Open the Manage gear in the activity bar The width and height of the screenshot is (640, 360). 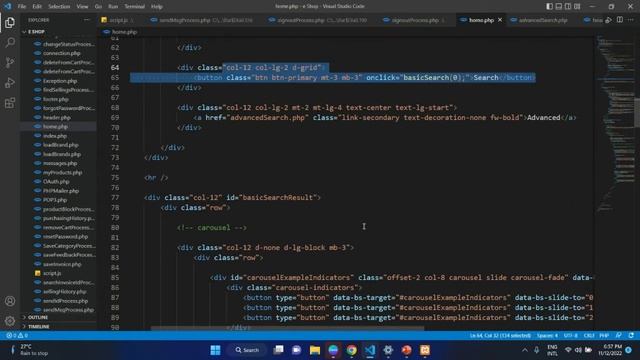(10, 321)
